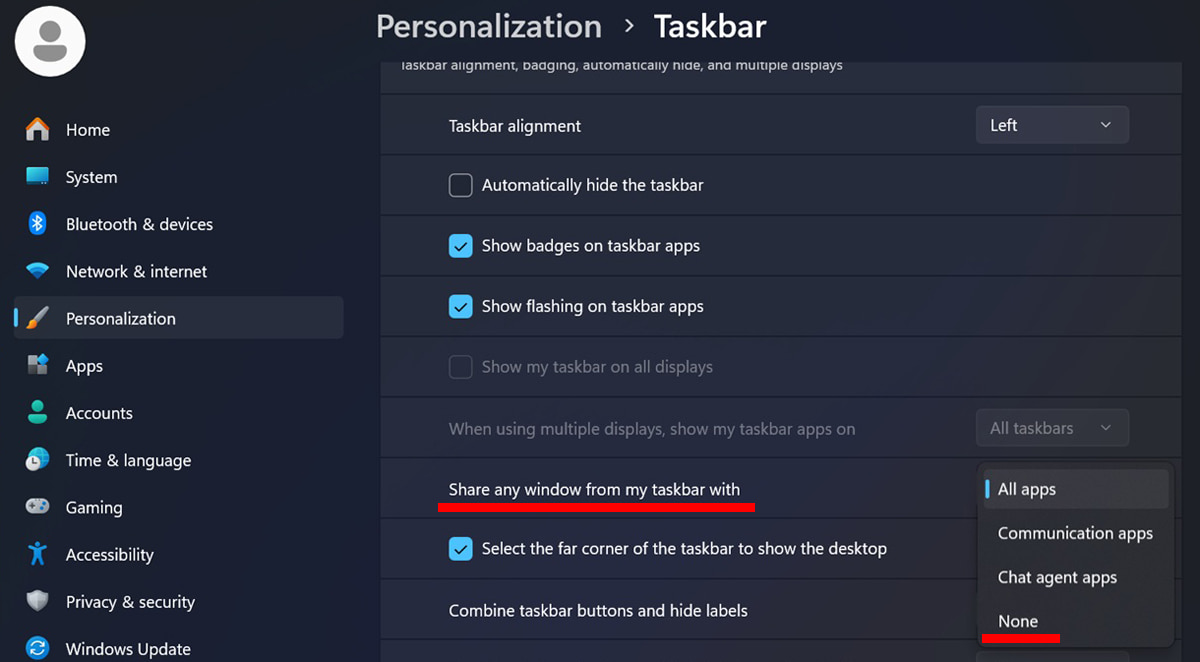Open System via the monitor icon
Viewport: 1200px width, 662px height.
pos(38,177)
